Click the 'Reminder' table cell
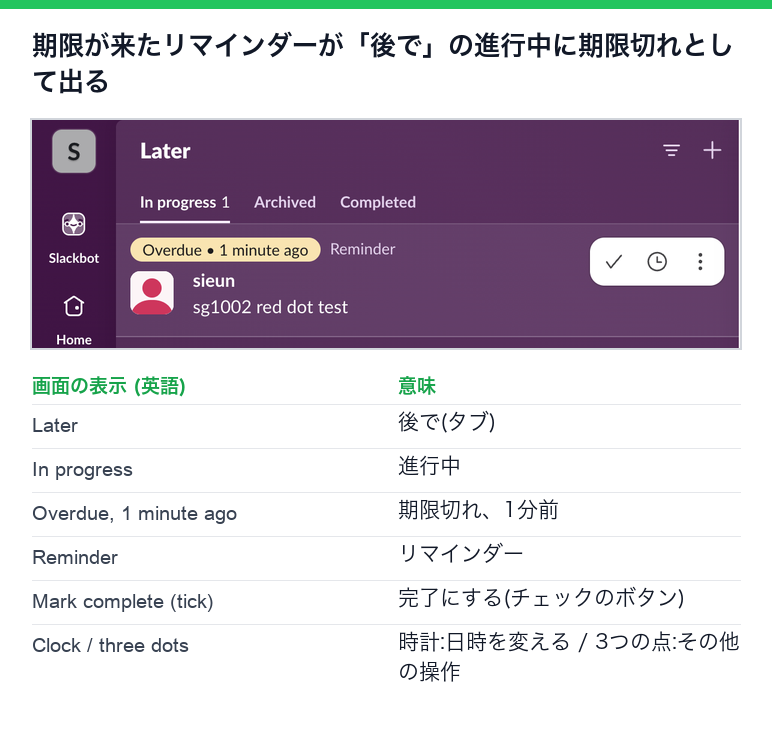The width and height of the screenshot is (772, 736). 75,557
